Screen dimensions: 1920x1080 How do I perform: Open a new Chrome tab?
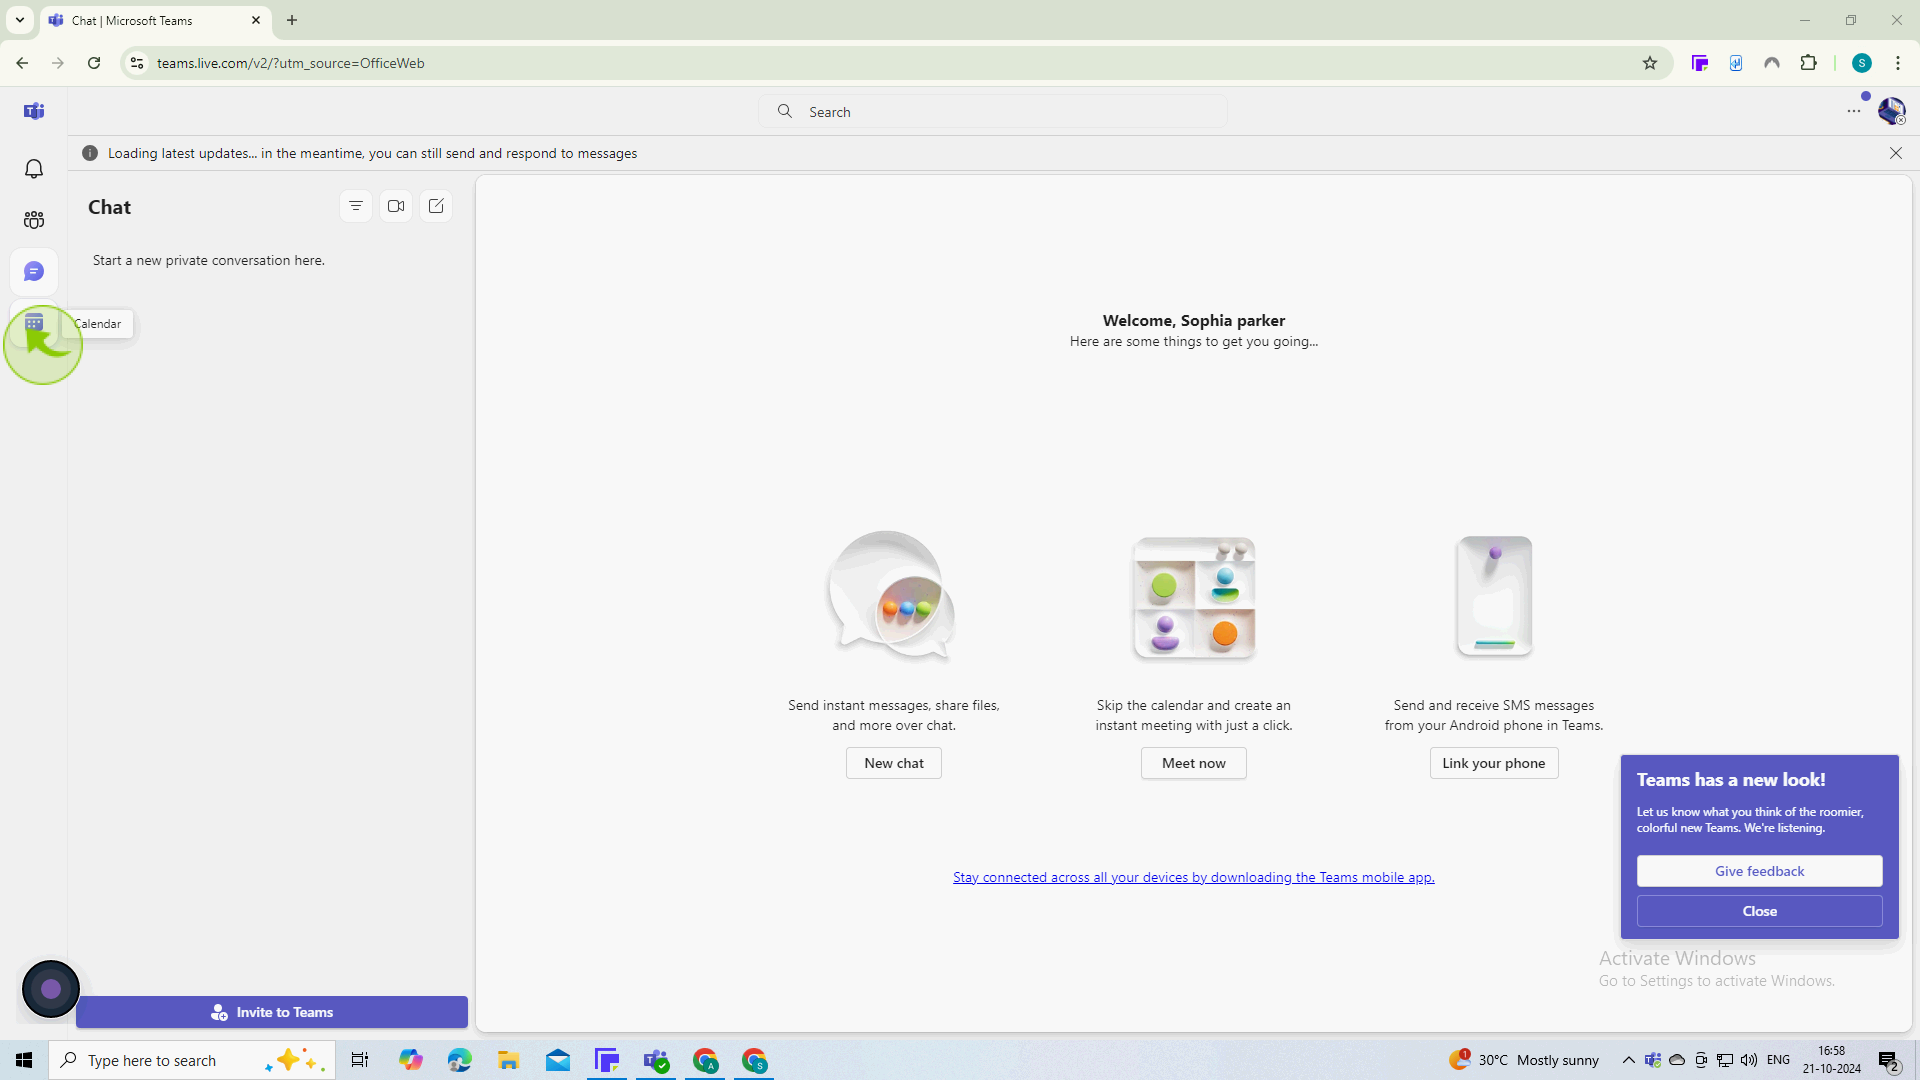tap(292, 20)
